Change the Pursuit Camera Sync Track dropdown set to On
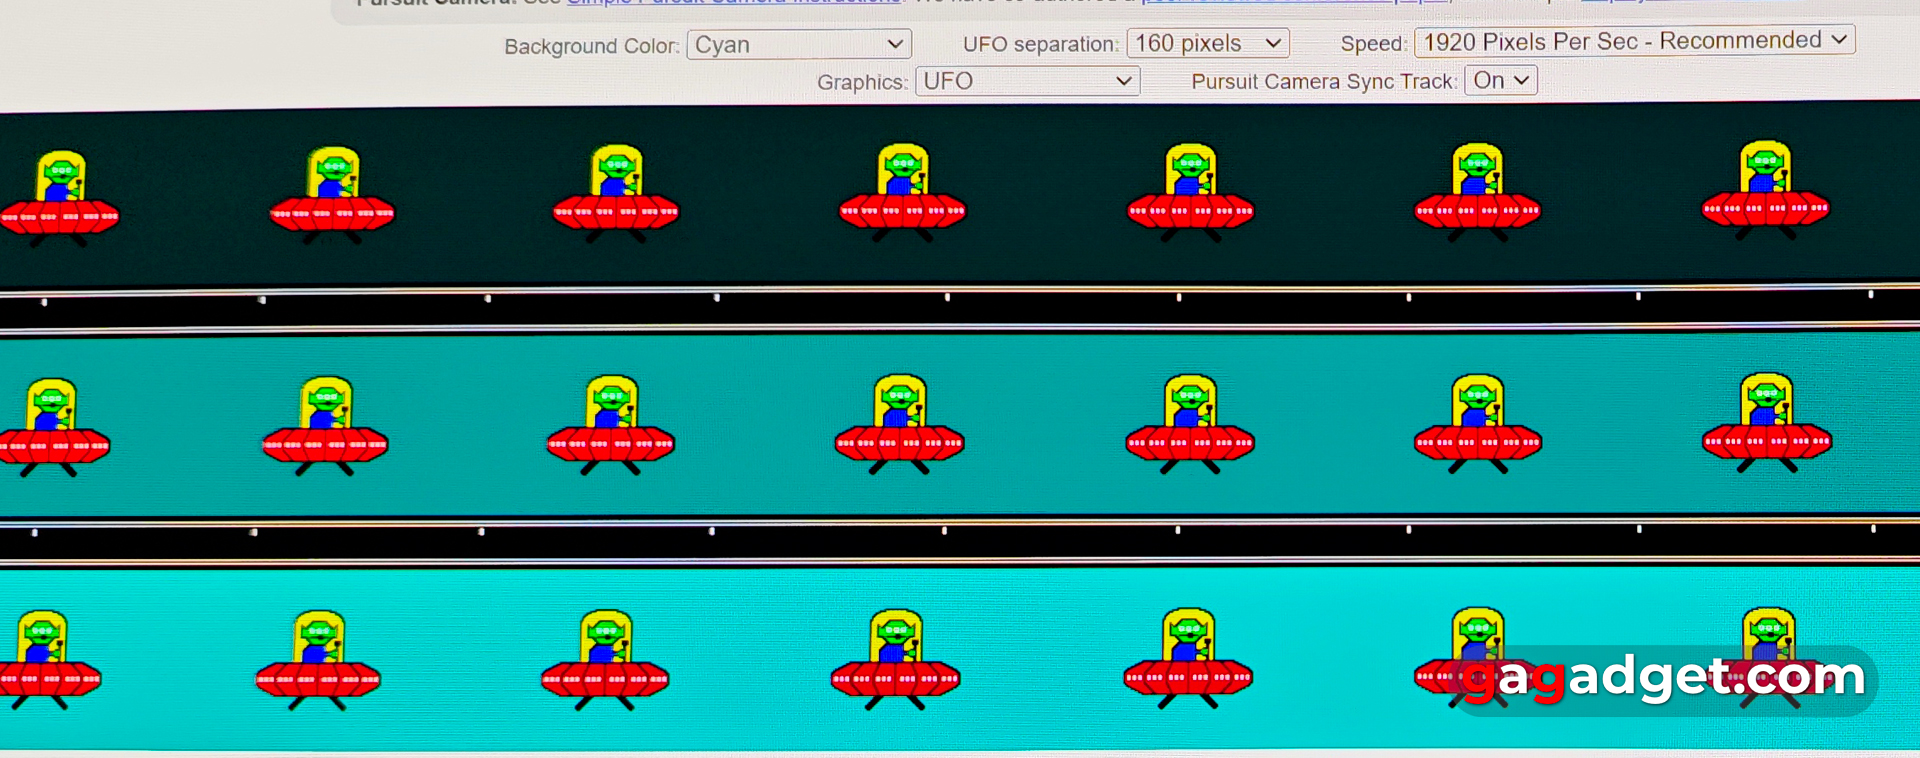The width and height of the screenshot is (1920, 758). point(1501,80)
